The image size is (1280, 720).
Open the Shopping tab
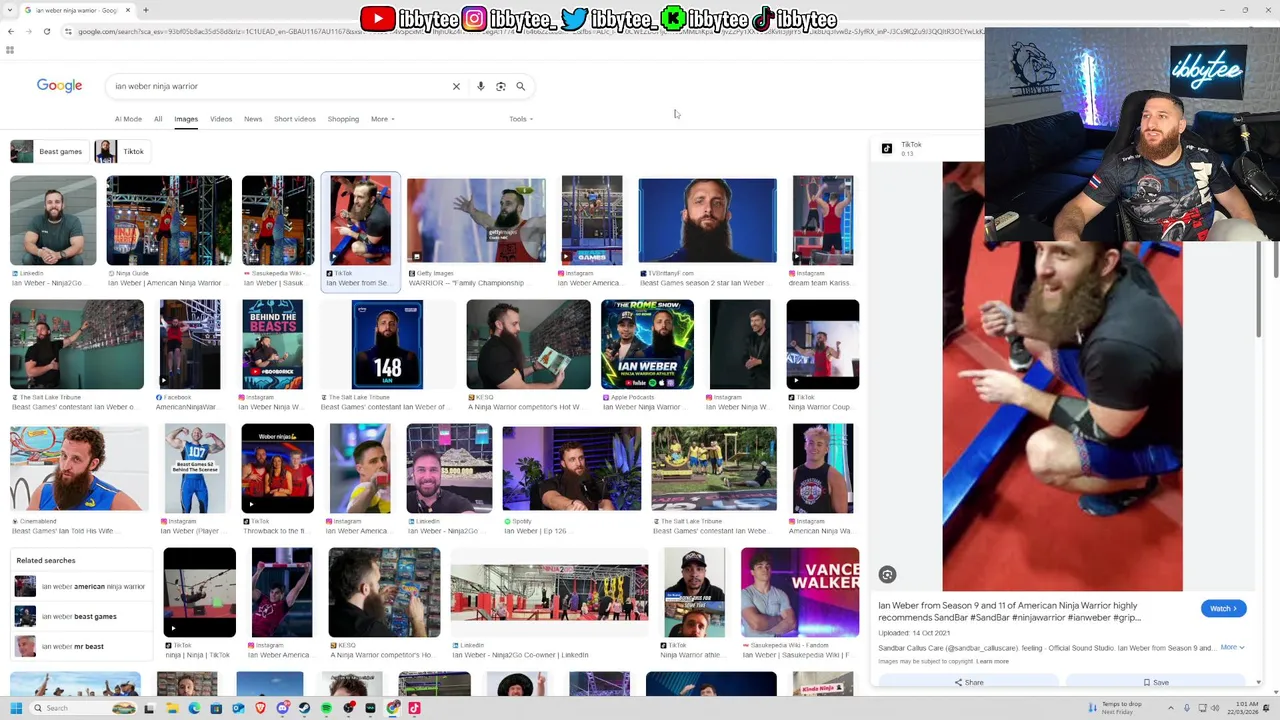(343, 119)
